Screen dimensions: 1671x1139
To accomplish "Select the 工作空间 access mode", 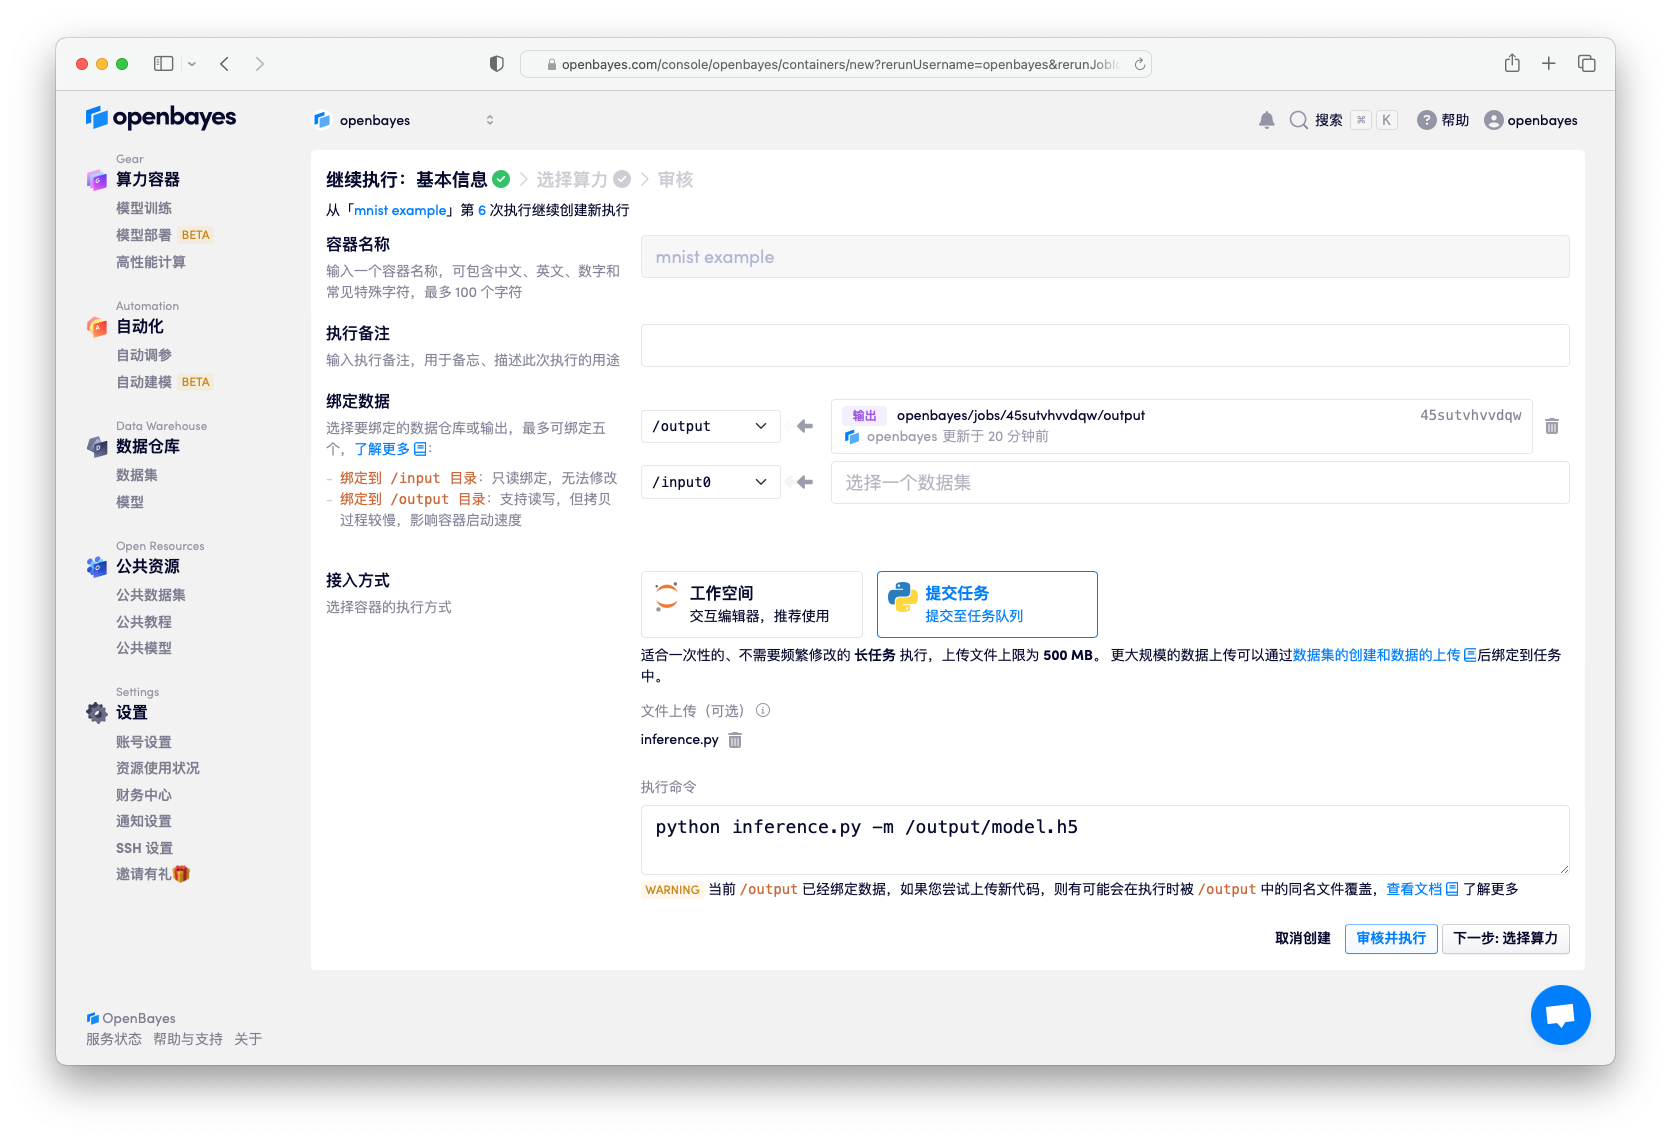I will (751, 604).
